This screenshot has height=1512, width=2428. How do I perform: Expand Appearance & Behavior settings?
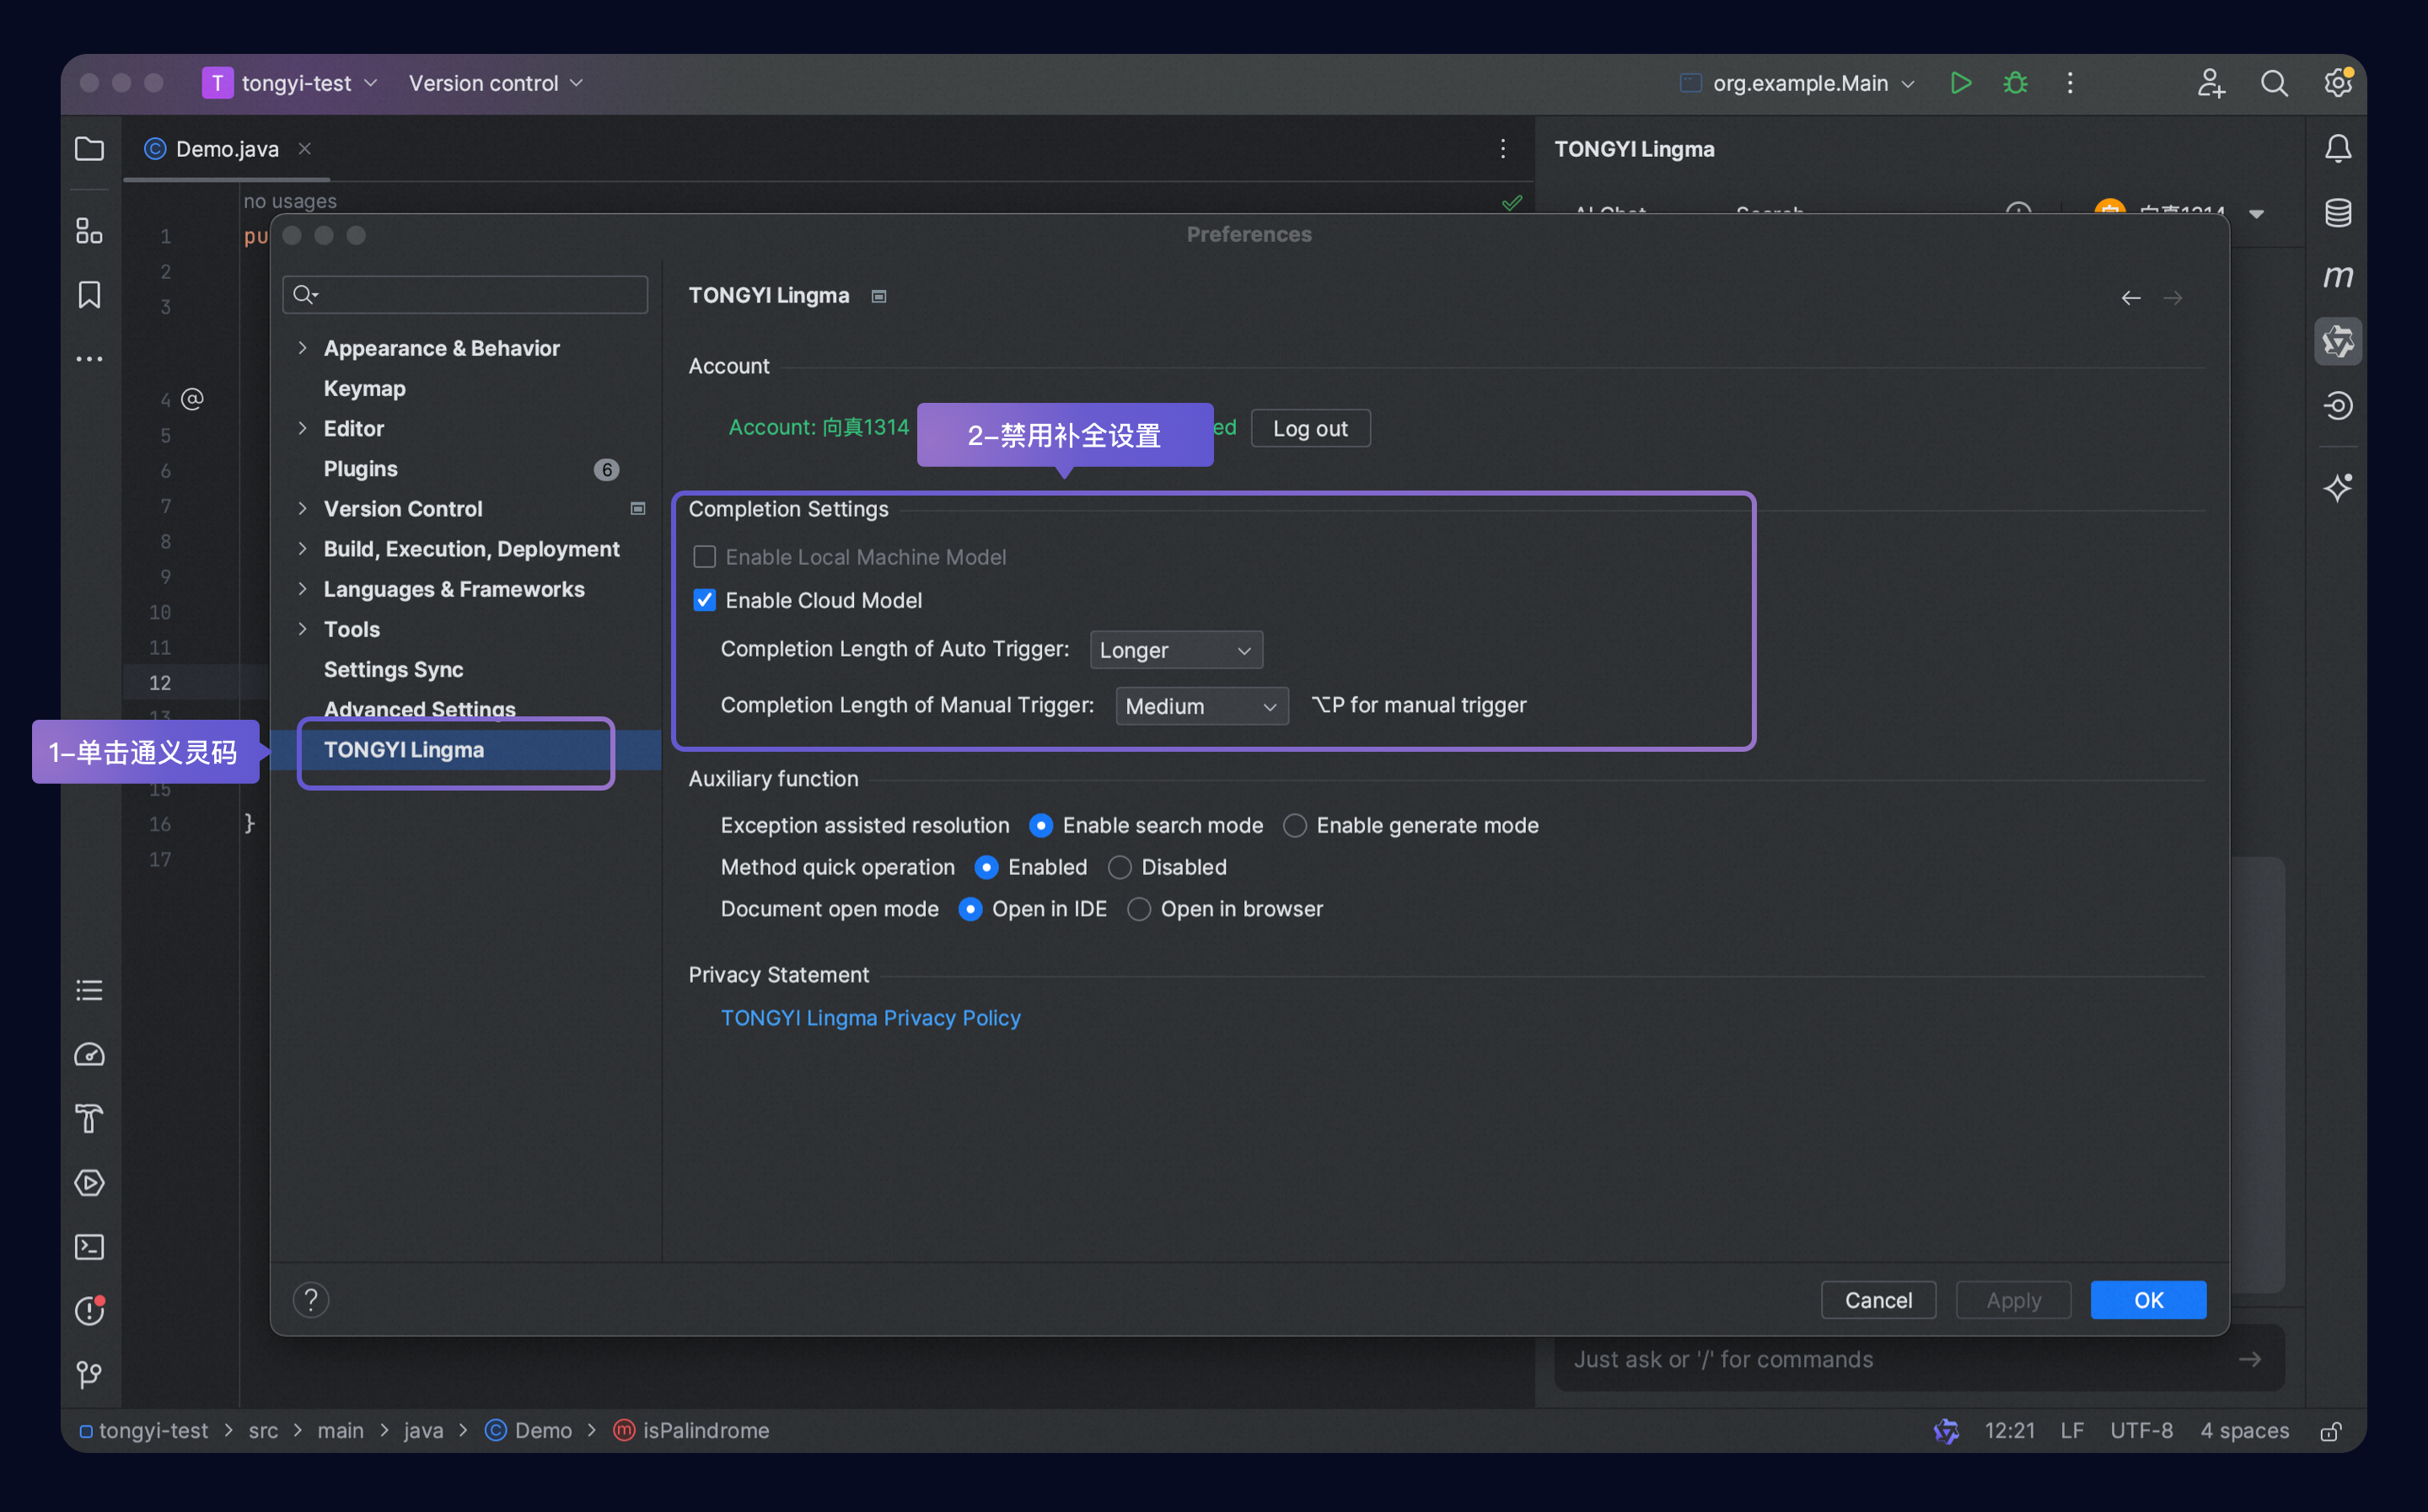click(x=302, y=348)
